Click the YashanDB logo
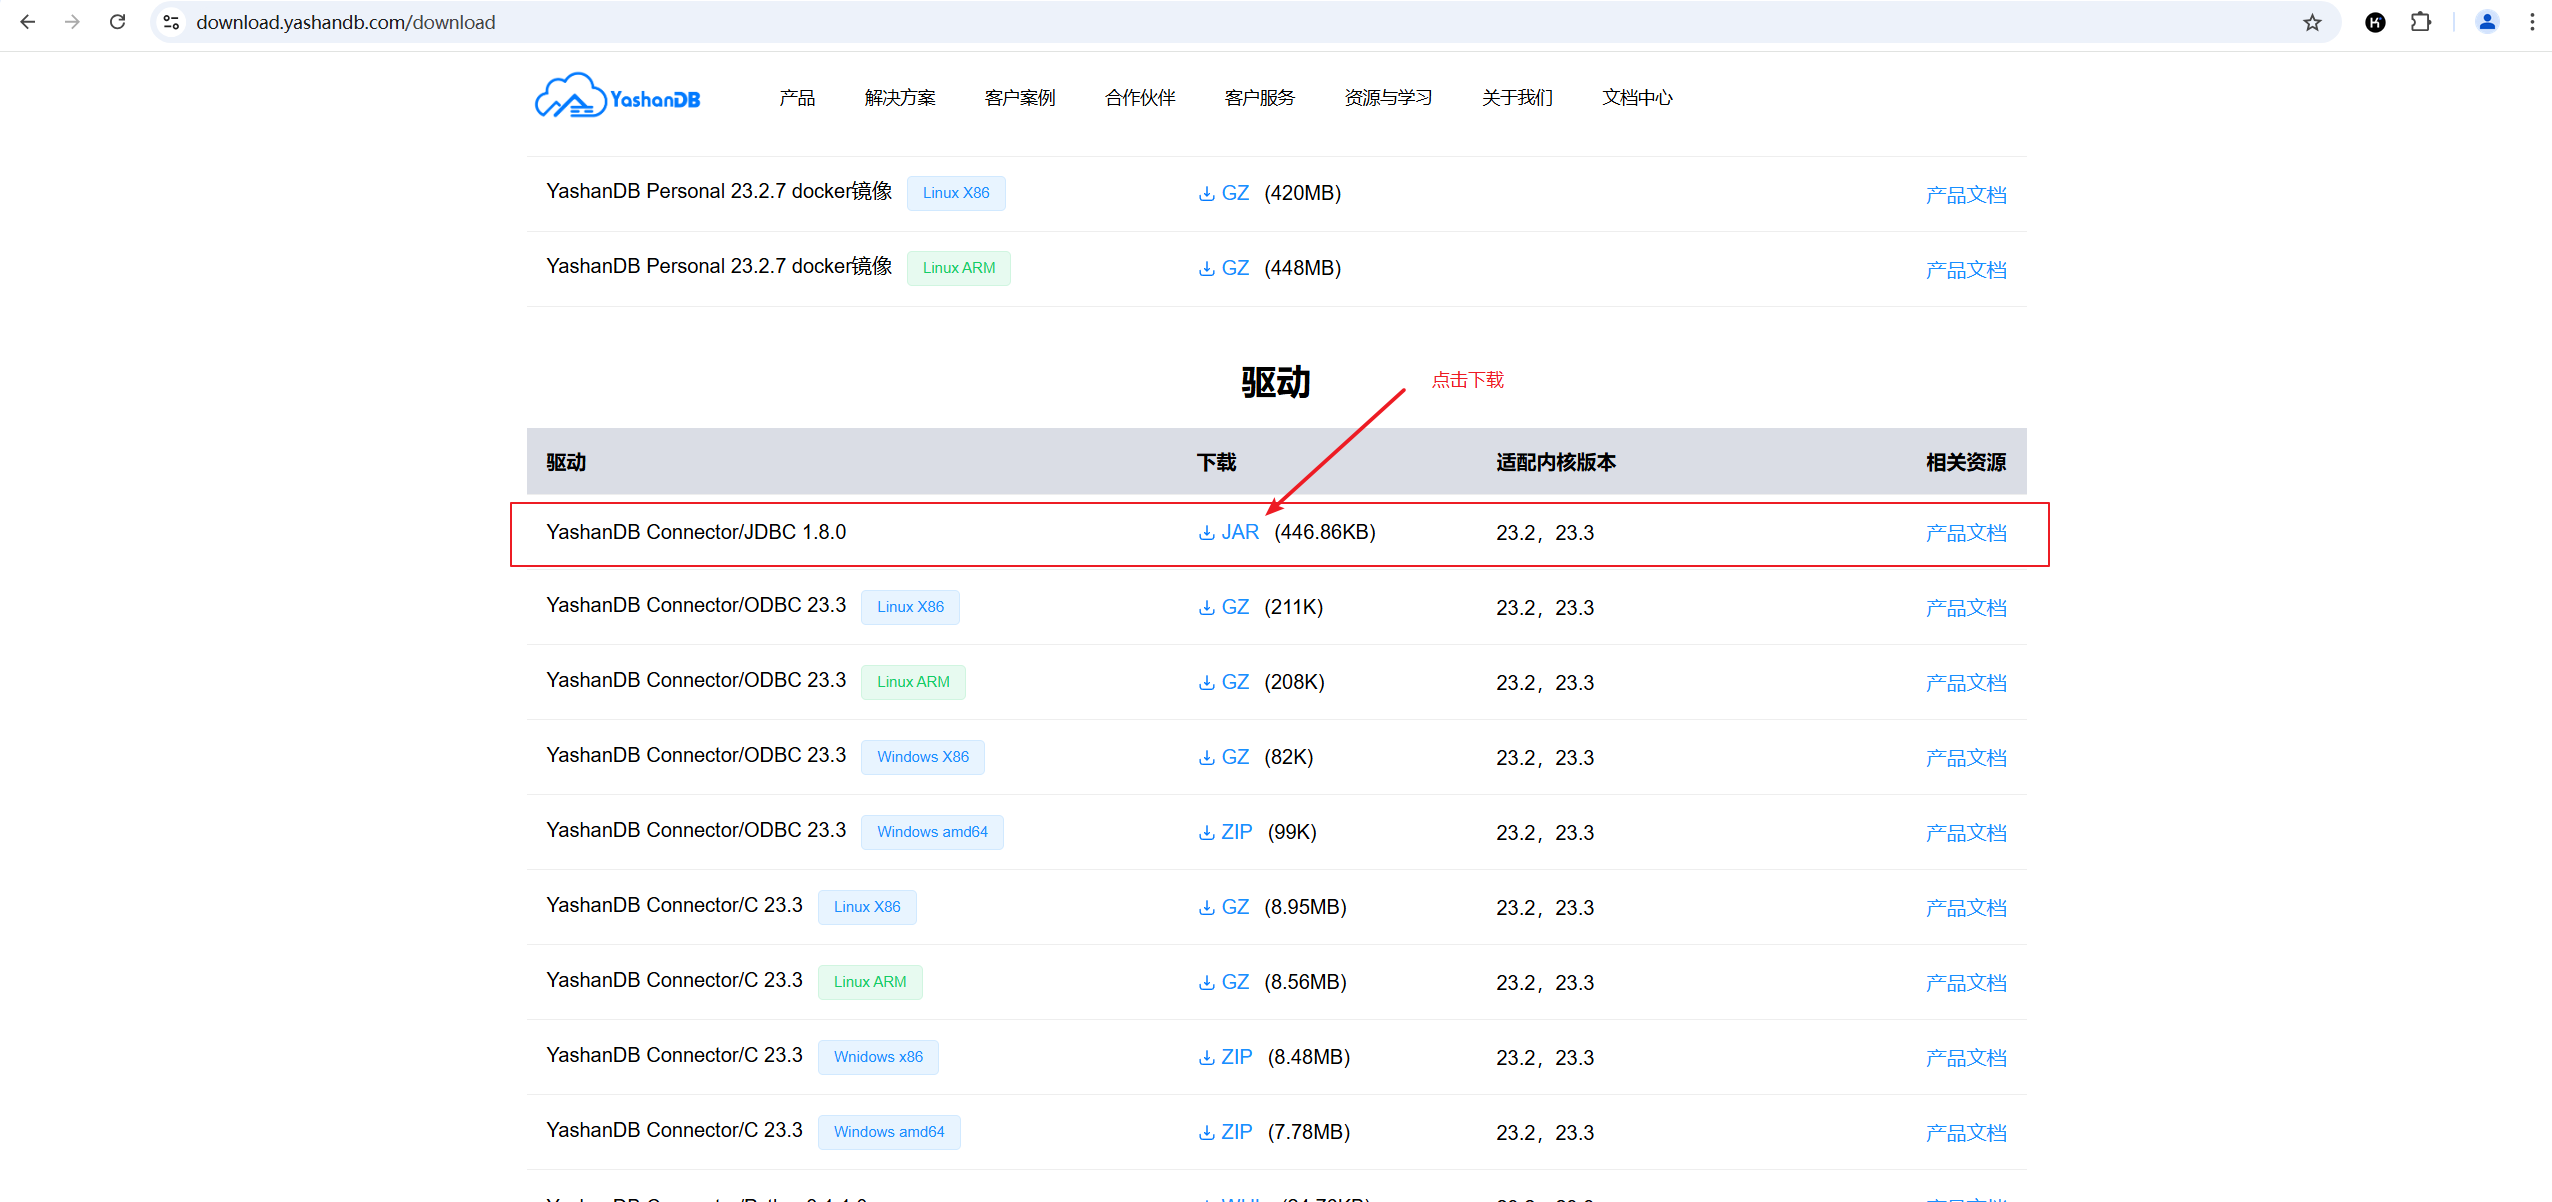This screenshot has height=1202, width=2552. click(x=618, y=97)
